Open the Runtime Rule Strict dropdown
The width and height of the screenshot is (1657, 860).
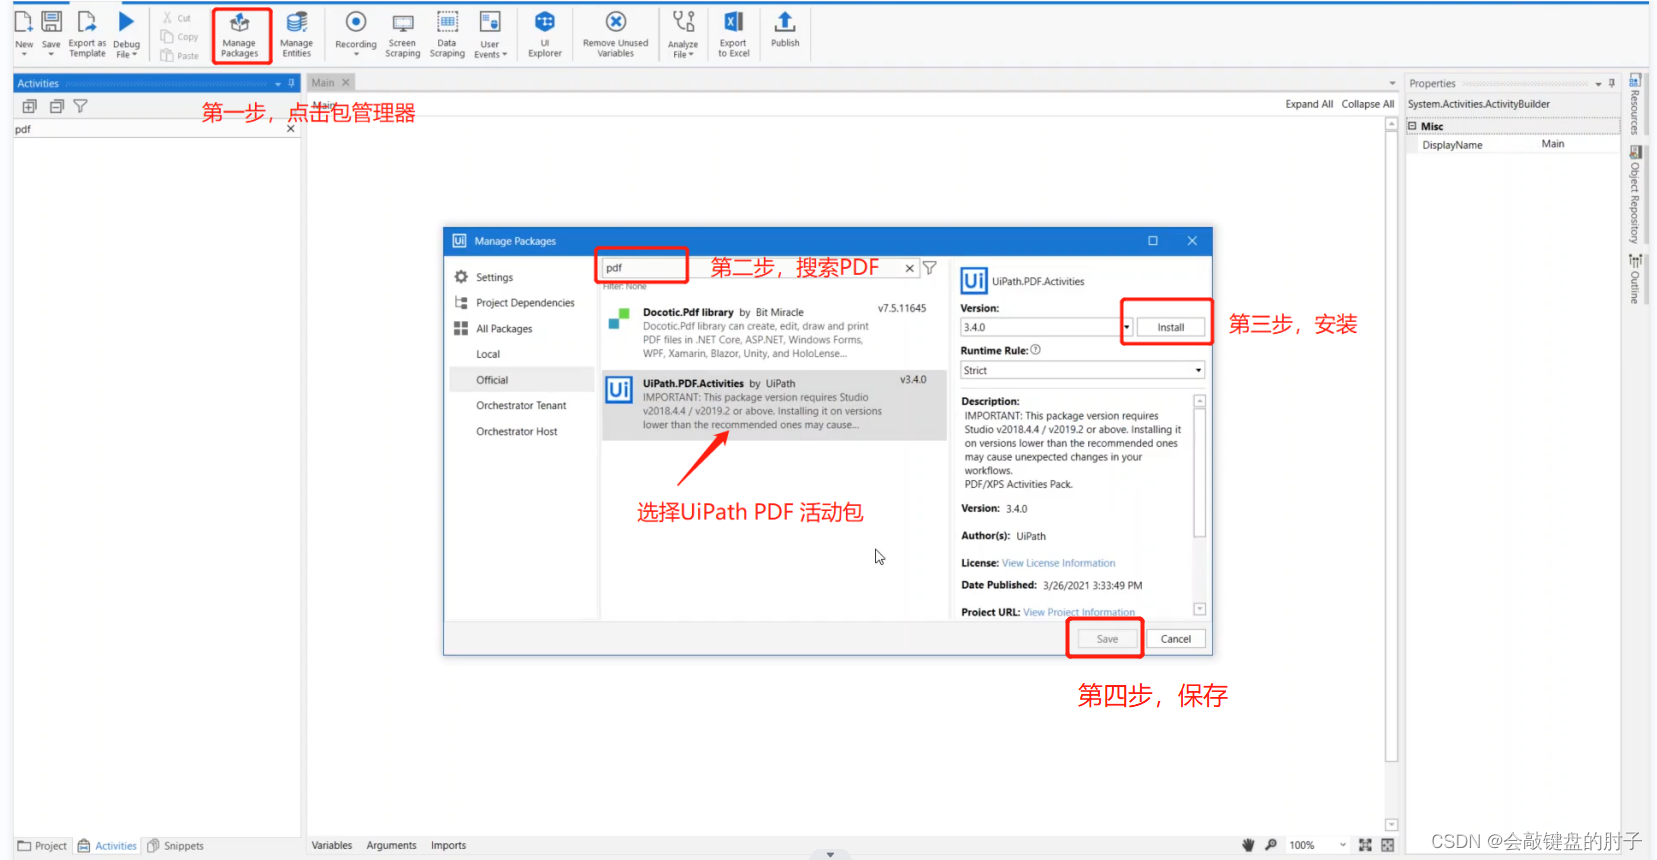coord(1082,370)
